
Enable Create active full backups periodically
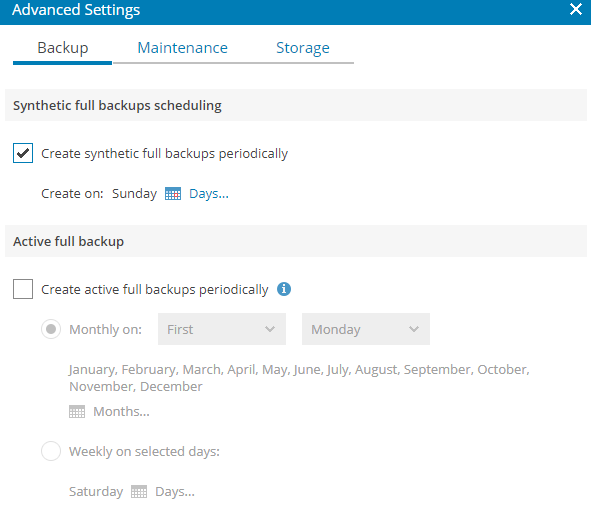point(23,289)
